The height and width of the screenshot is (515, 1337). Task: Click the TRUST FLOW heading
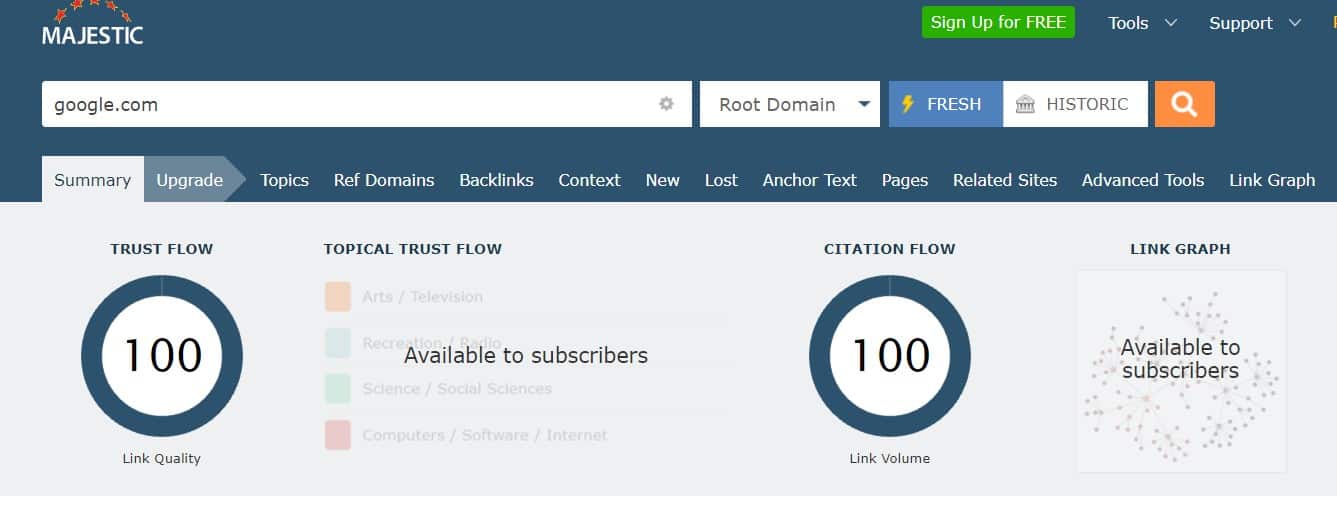[x=162, y=249]
